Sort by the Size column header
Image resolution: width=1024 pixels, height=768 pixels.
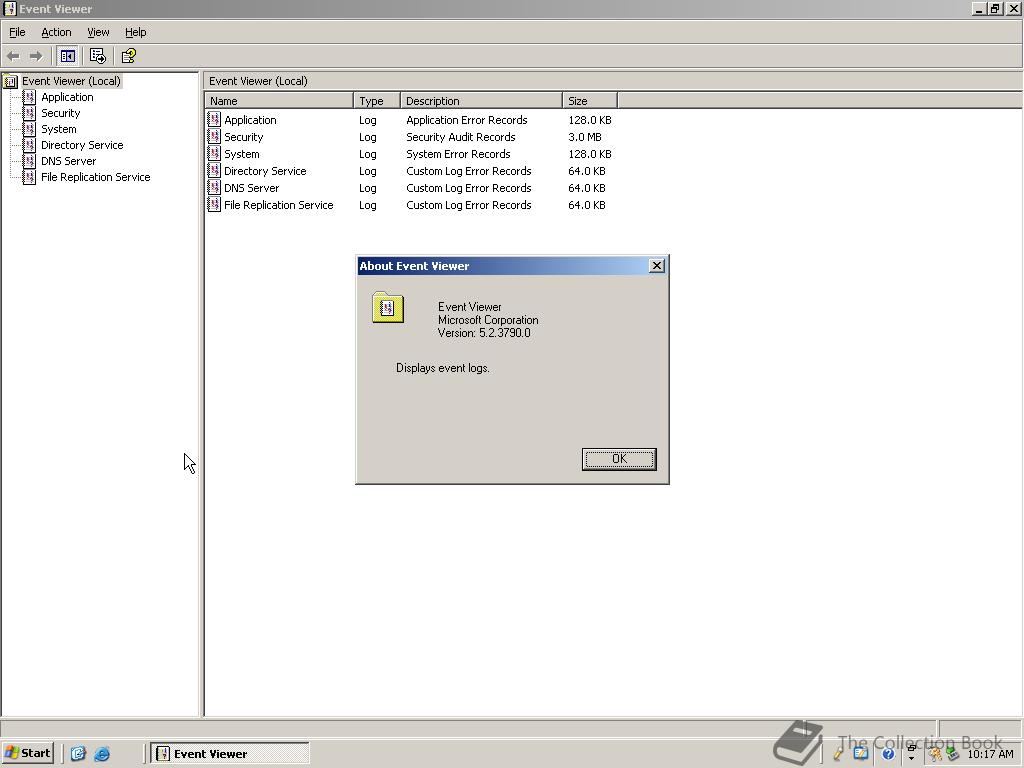pyautogui.click(x=590, y=101)
